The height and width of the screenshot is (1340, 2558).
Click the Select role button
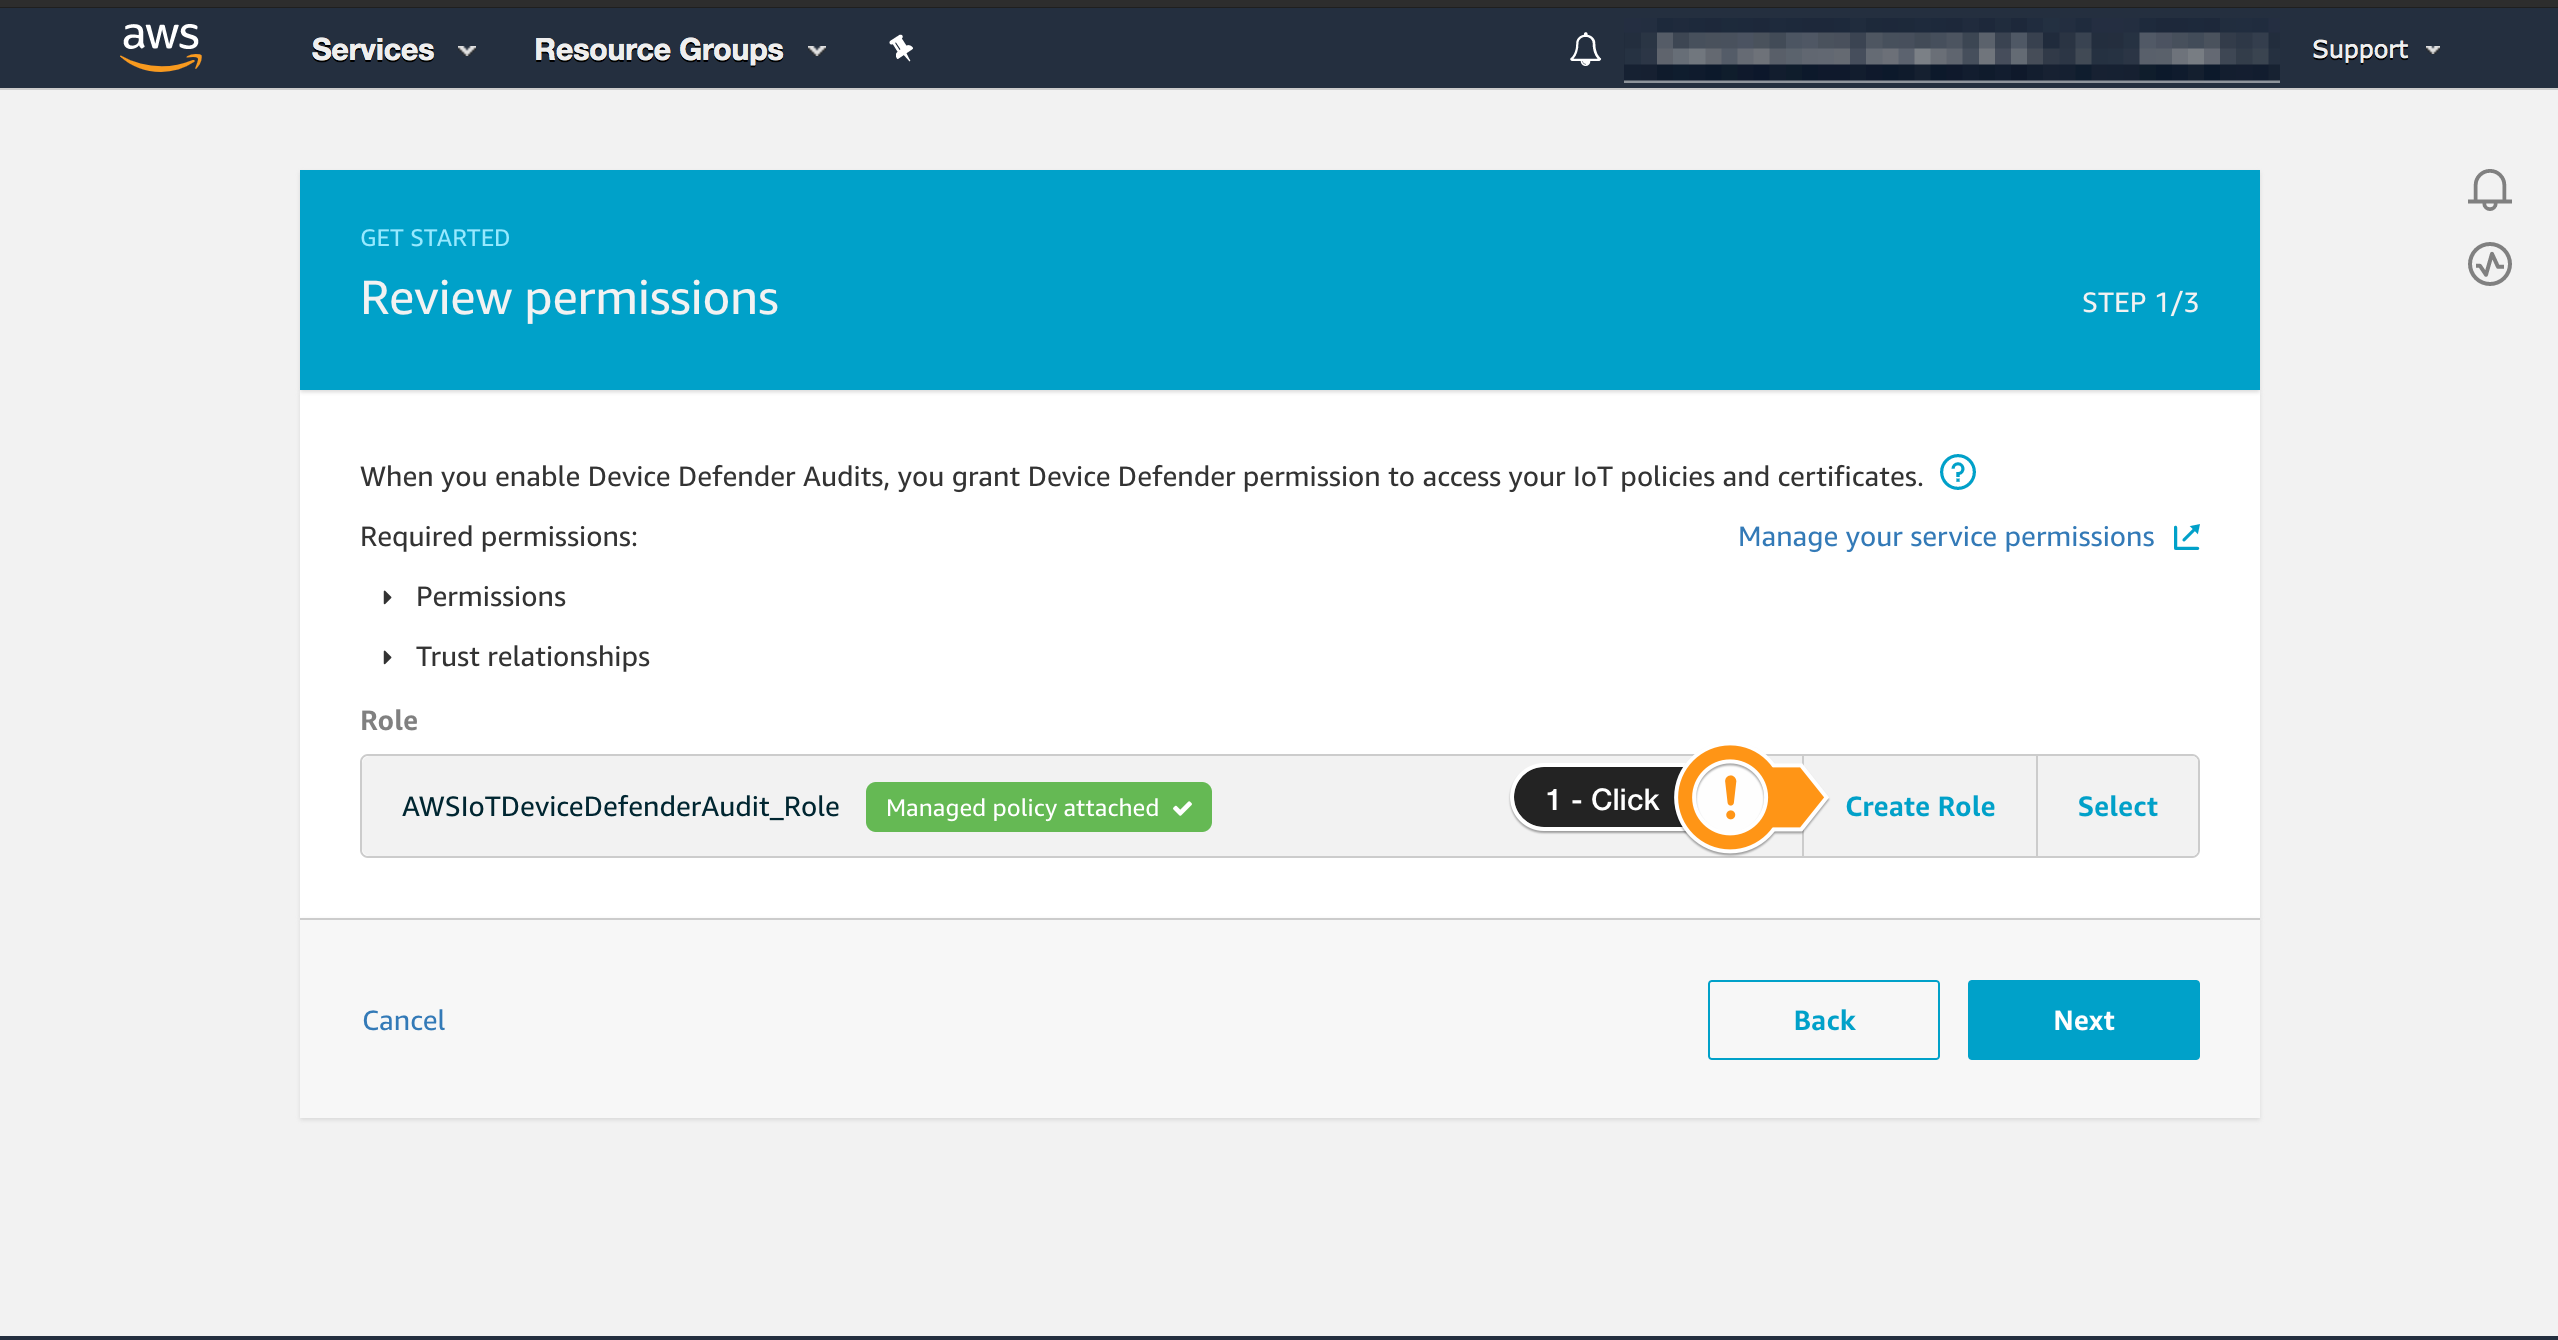point(2117,806)
